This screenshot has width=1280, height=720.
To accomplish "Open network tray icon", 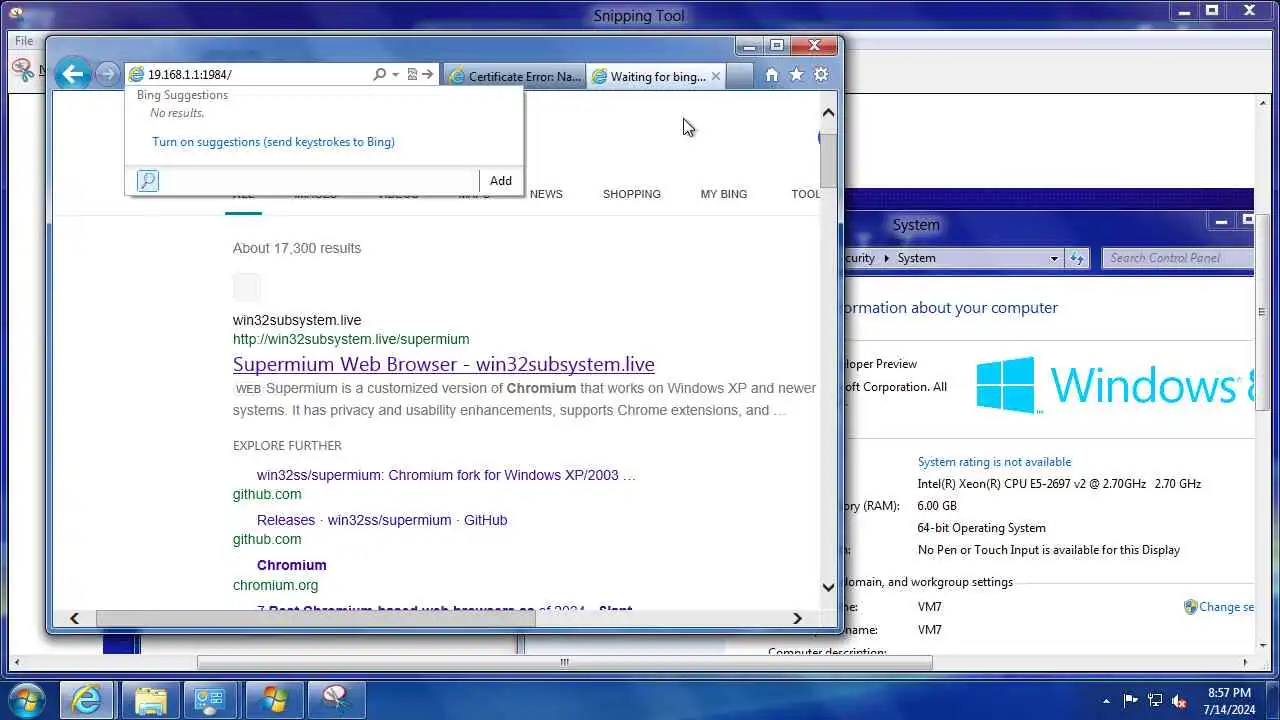I will (x=1155, y=700).
